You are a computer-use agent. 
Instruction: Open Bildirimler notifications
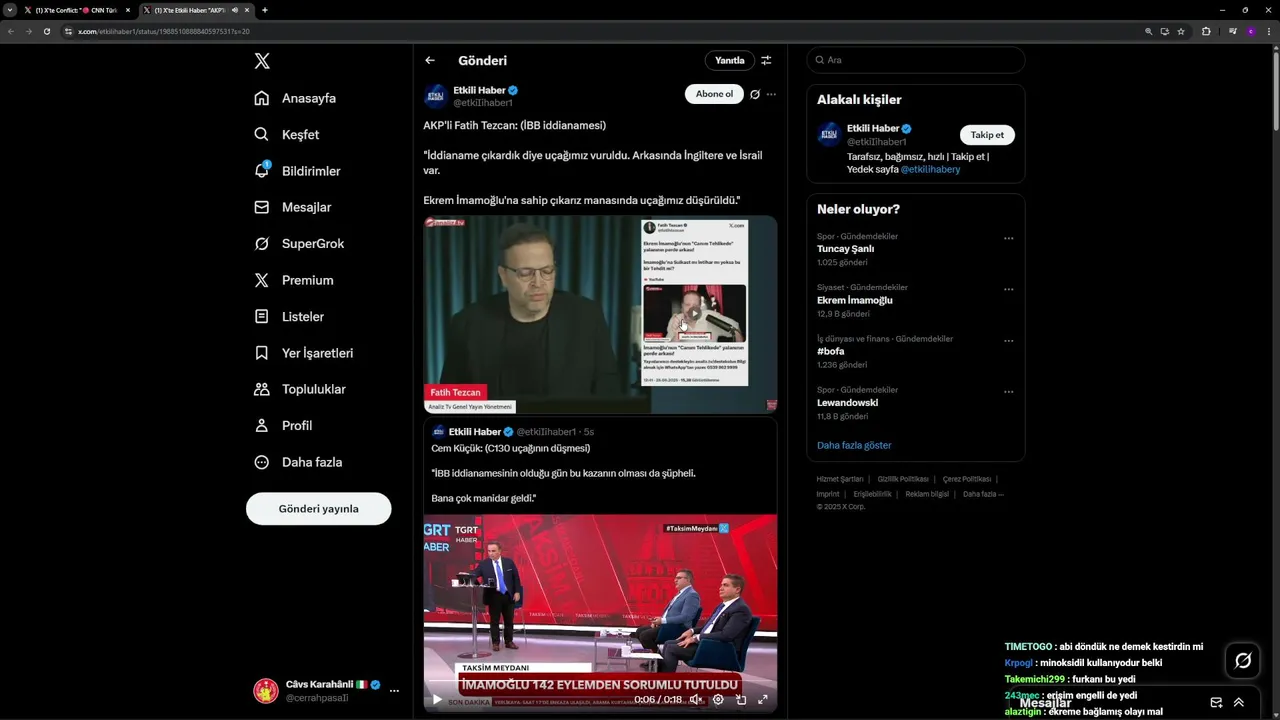[x=297, y=171]
